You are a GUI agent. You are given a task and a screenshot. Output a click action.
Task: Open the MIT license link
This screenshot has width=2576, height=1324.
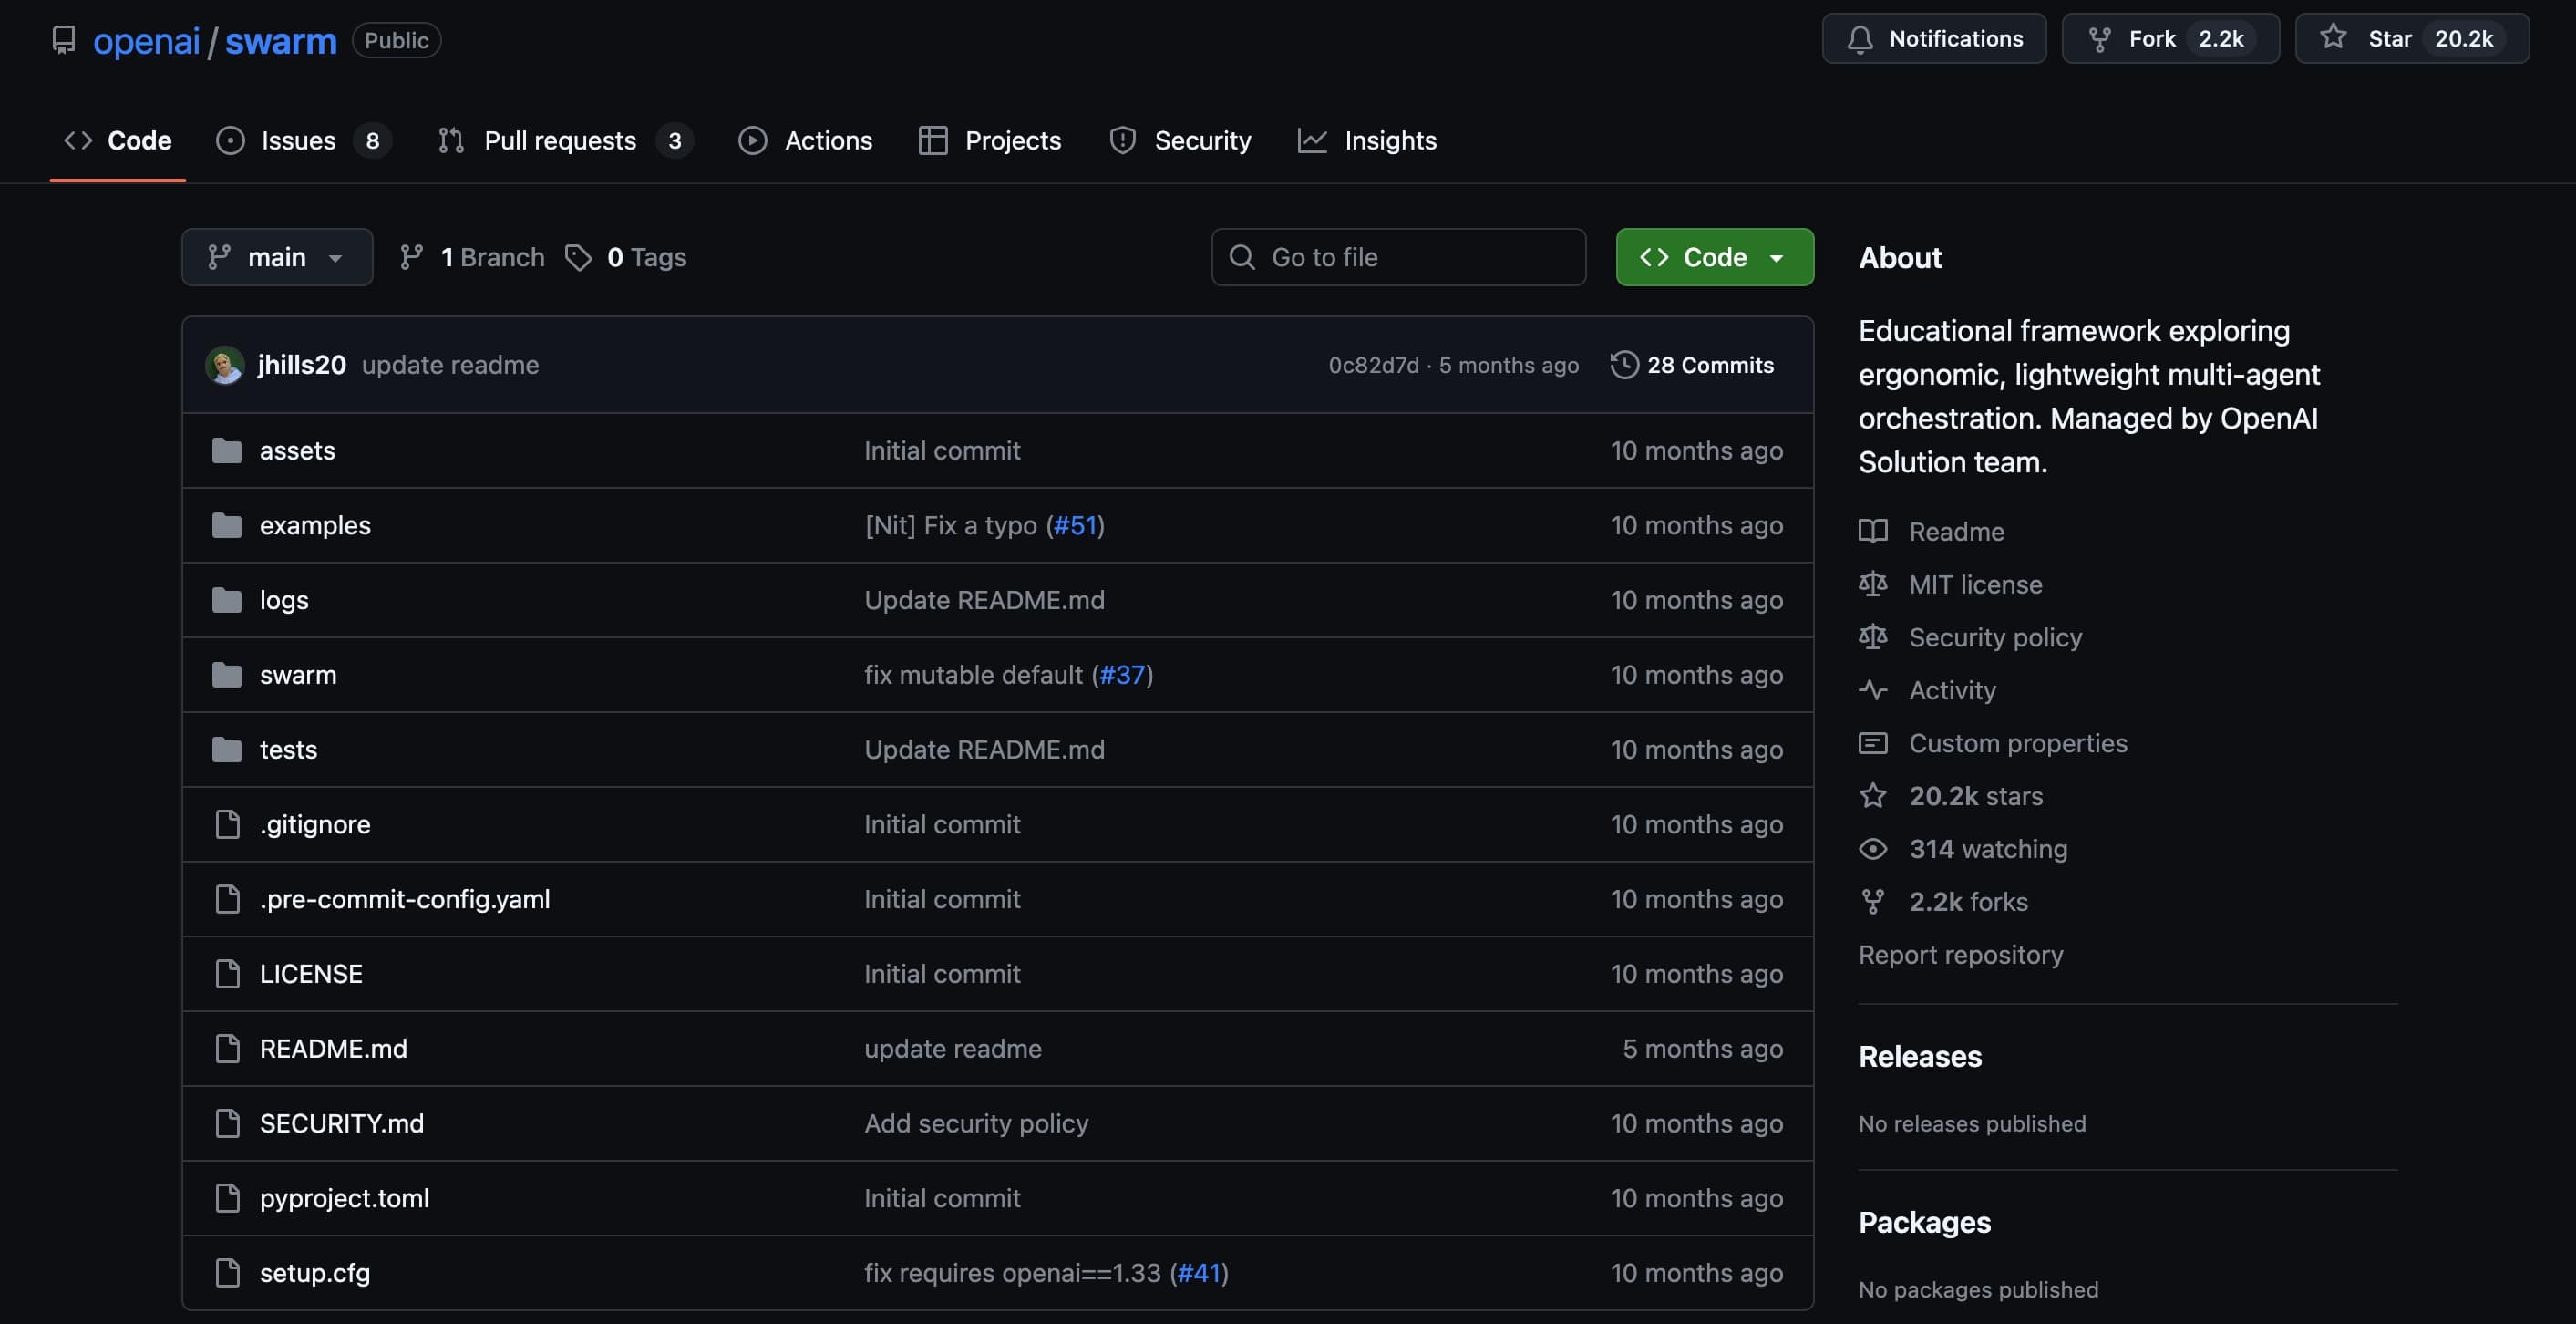(1975, 584)
